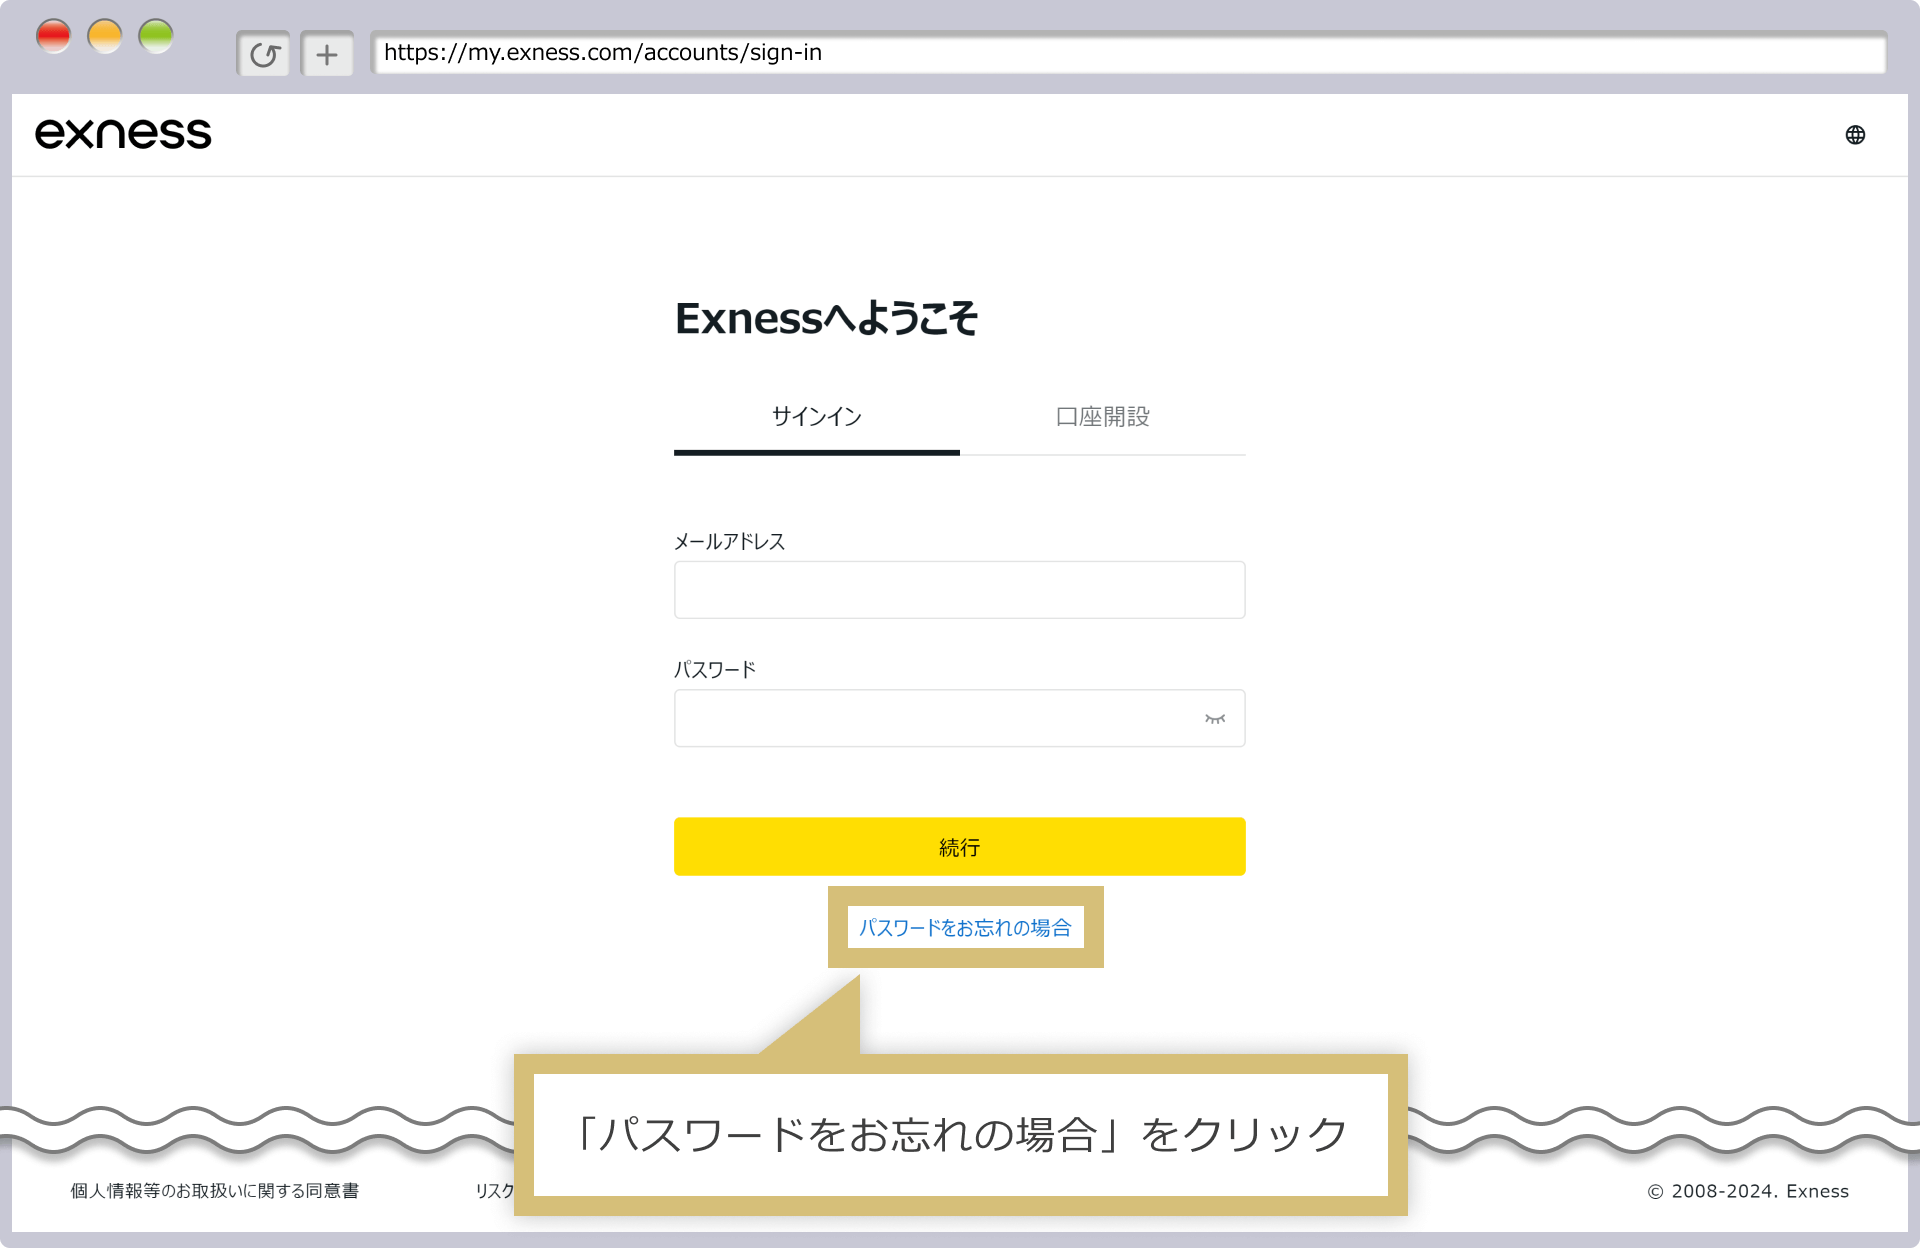Click the Exnessへようこそ heading
This screenshot has width=1920, height=1248.
click(x=827, y=319)
